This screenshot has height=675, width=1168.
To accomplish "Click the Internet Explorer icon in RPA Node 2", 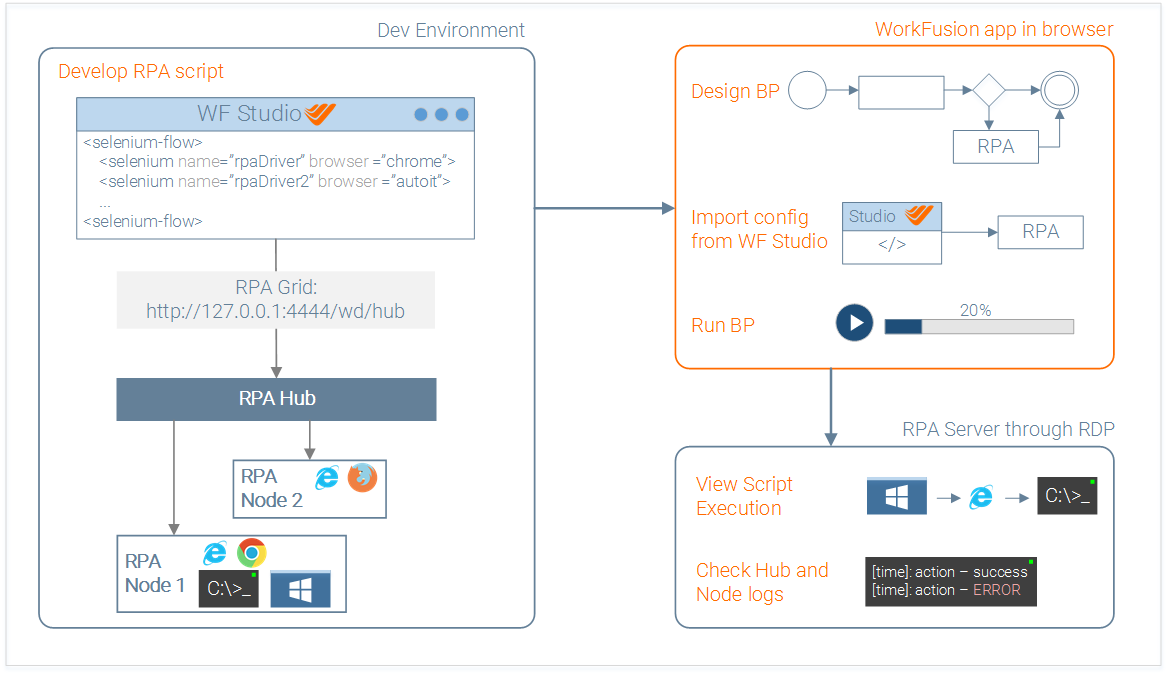I will pos(327,478).
